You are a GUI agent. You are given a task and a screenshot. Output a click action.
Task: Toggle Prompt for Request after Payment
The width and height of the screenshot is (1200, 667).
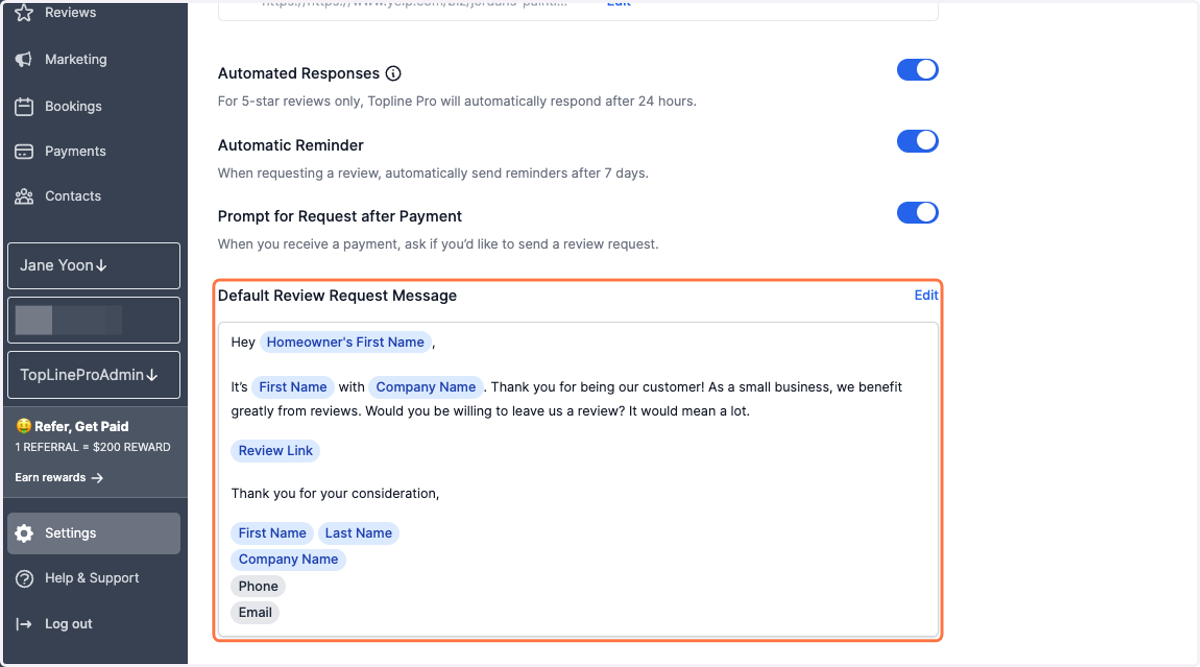(917, 212)
